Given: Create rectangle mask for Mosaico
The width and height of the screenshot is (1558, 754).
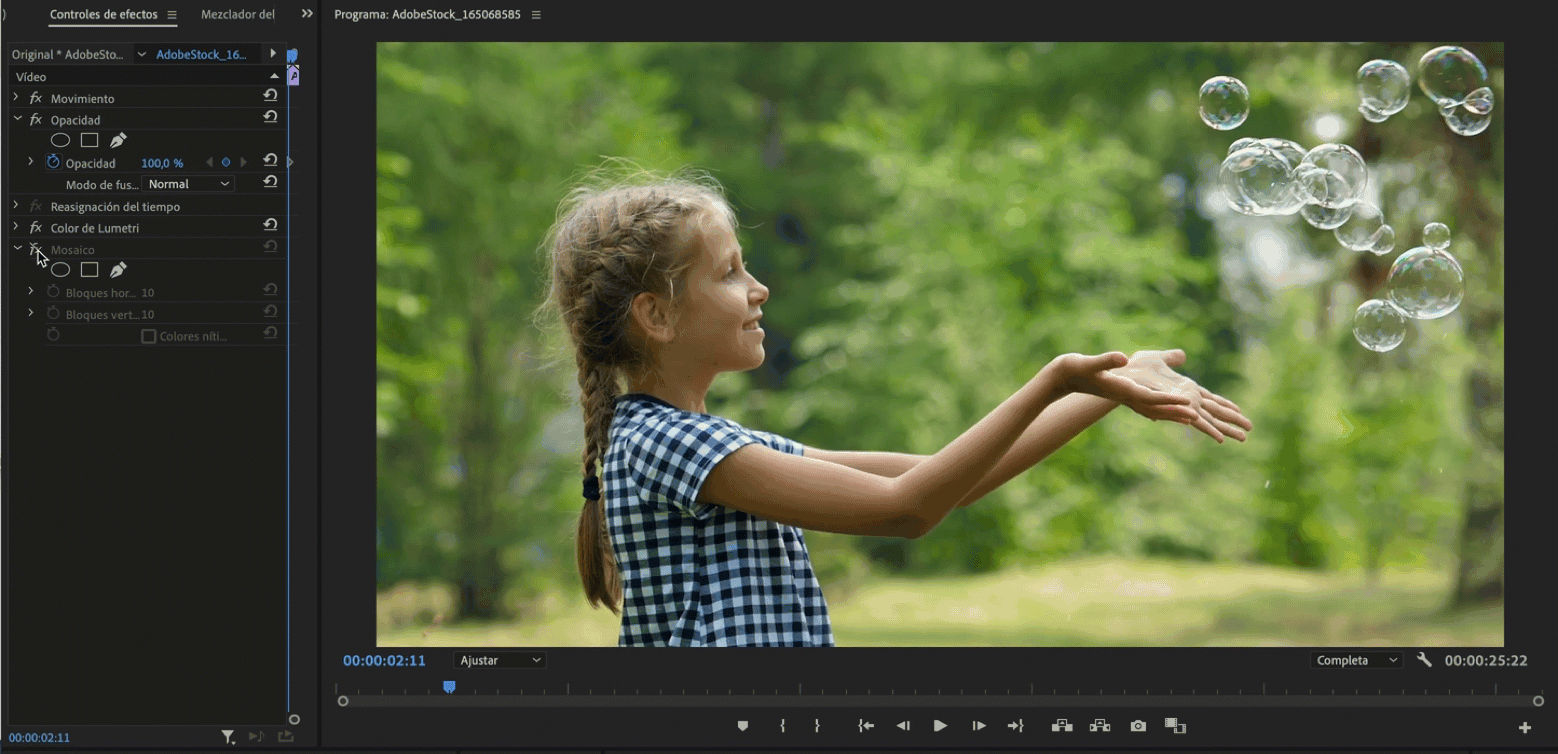Looking at the screenshot, I should [x=89, y=270].
